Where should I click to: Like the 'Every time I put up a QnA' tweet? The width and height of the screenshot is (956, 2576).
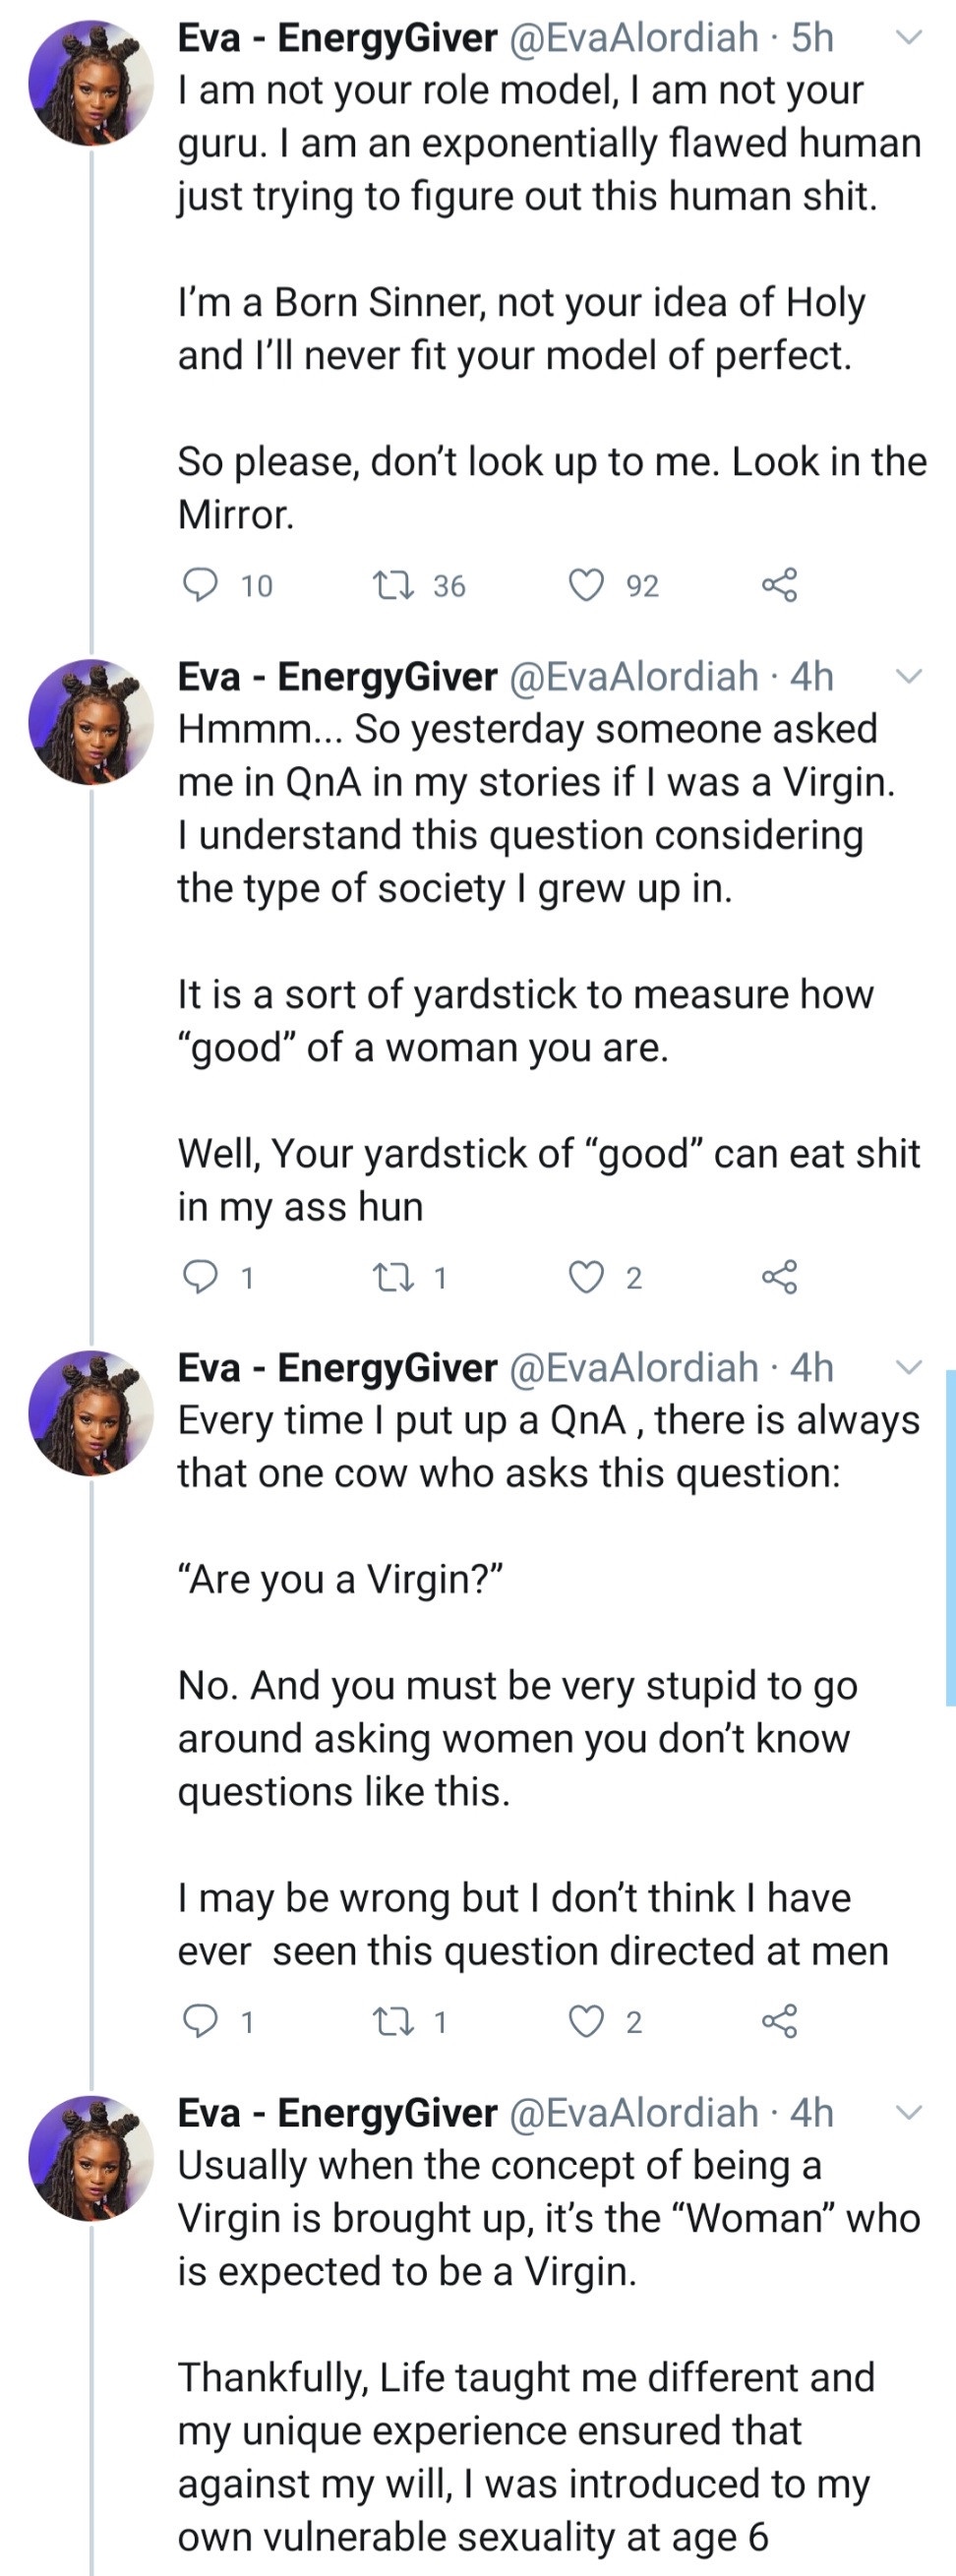click(x=586, y=2021)
